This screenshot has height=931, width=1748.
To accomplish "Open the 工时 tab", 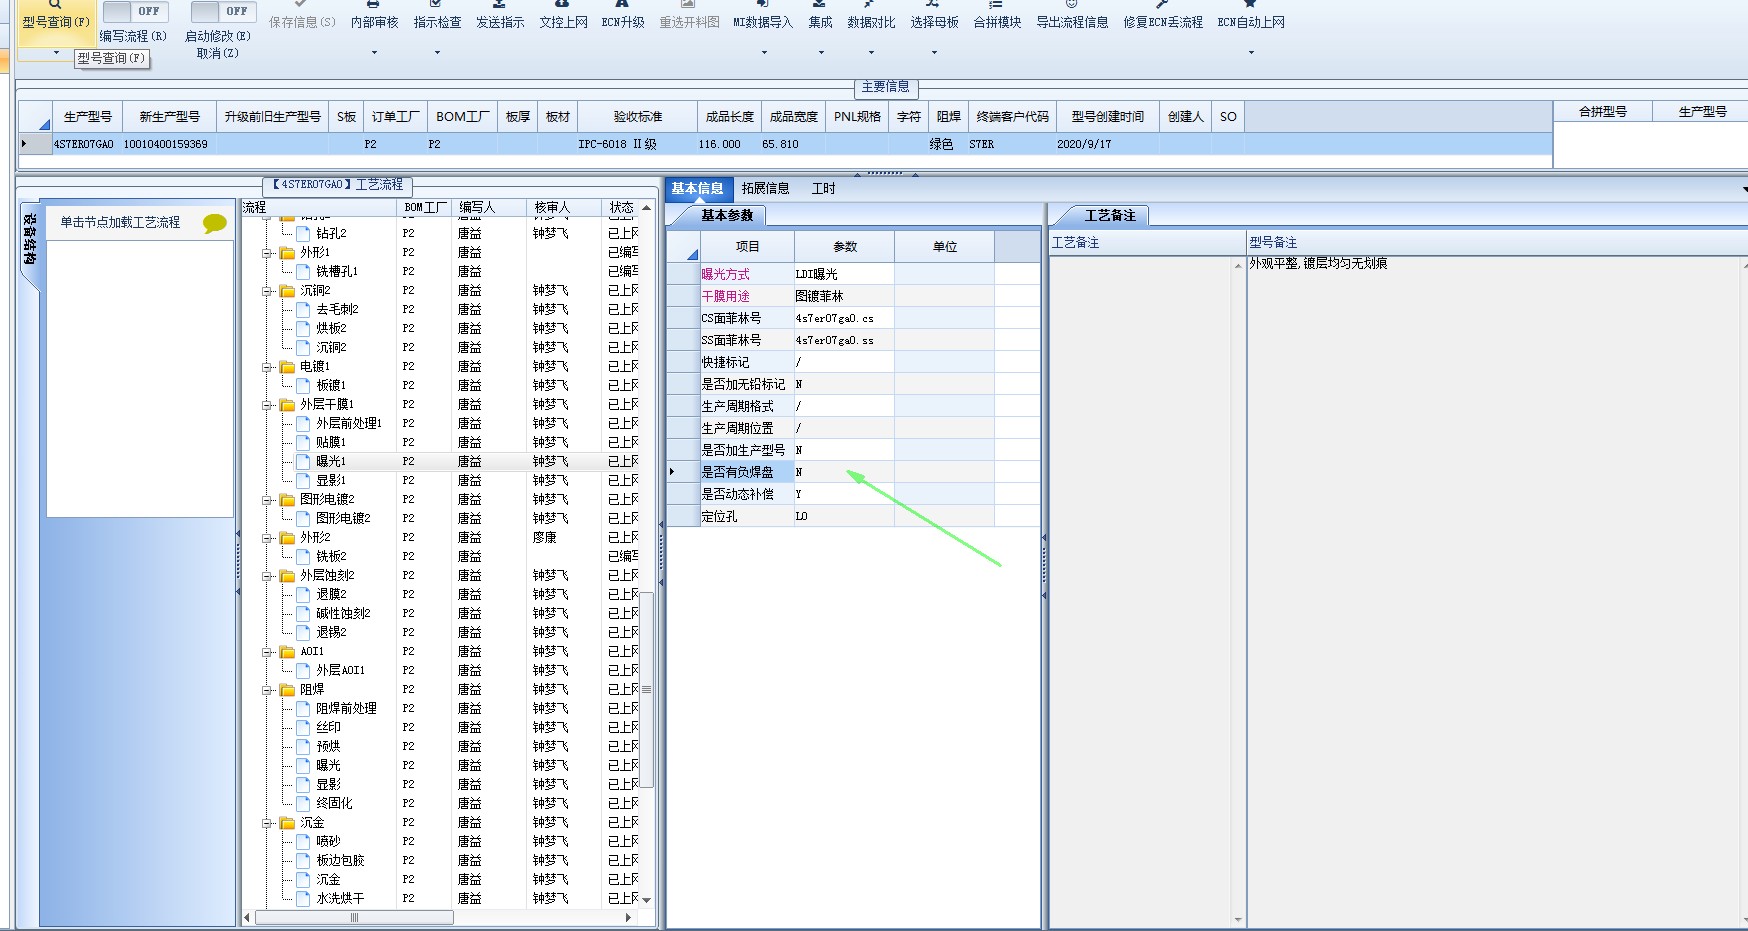I will click(823, 188).
